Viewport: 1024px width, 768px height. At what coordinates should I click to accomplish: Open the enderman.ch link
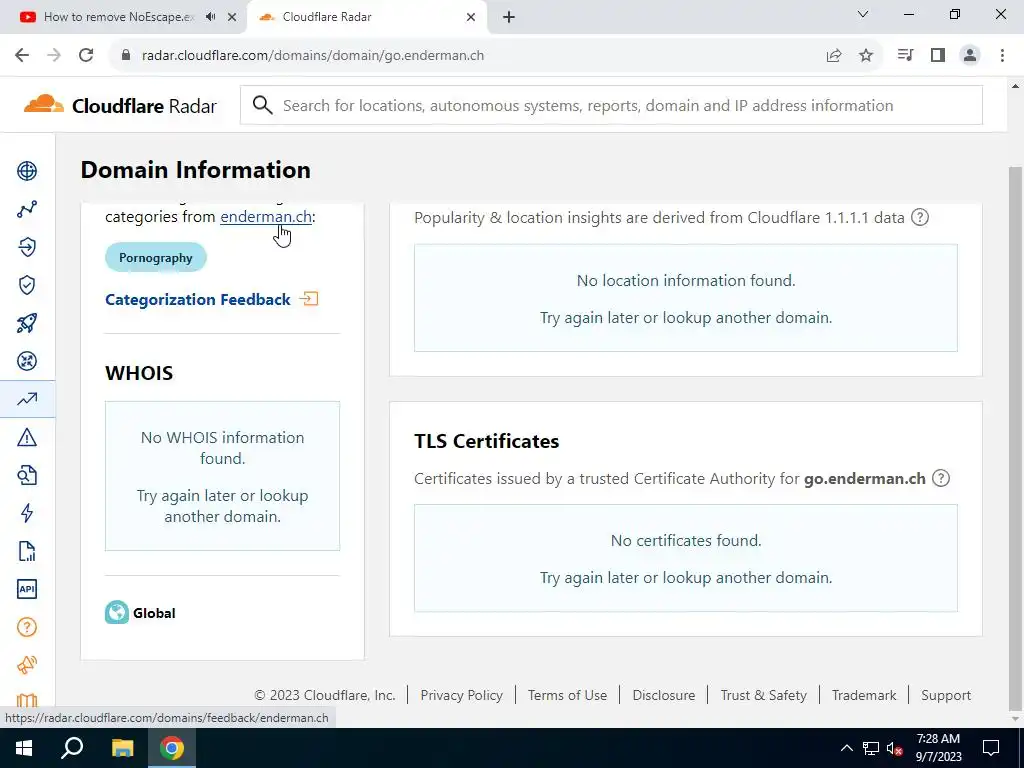pyautogui.click(x=266, y=217)
